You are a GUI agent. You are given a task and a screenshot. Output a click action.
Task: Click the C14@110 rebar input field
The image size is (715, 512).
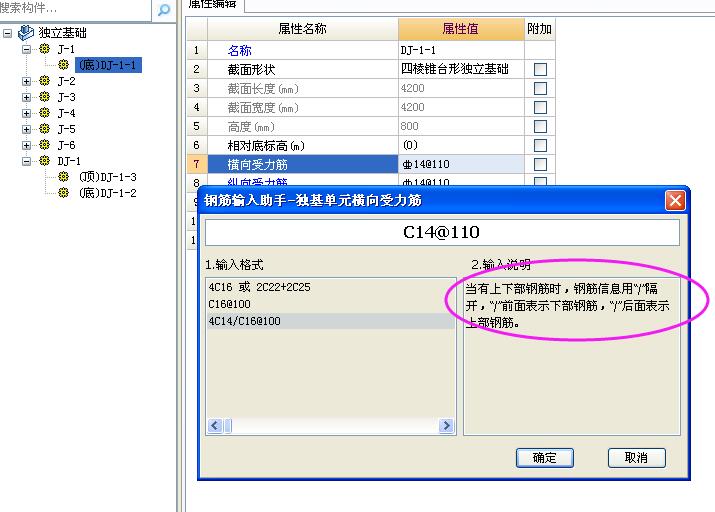tap(442, 233)
